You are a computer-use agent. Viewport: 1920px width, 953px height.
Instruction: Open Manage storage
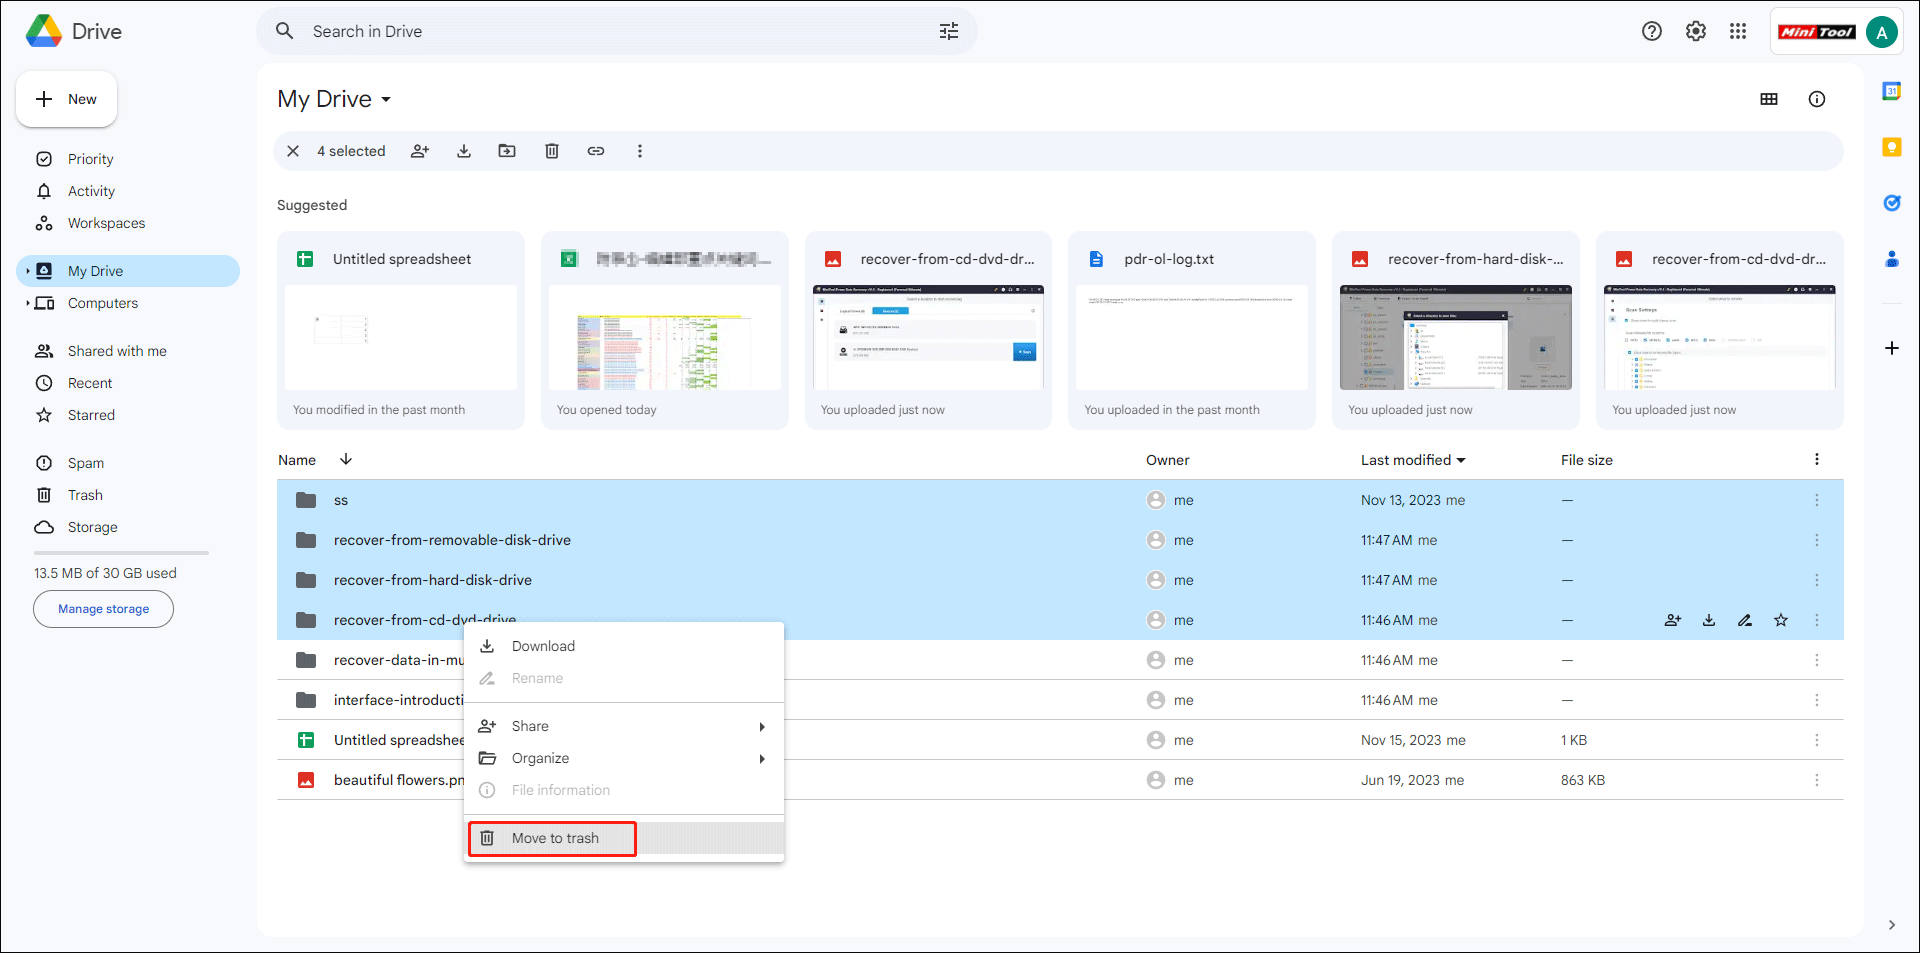tap(103, 608)
